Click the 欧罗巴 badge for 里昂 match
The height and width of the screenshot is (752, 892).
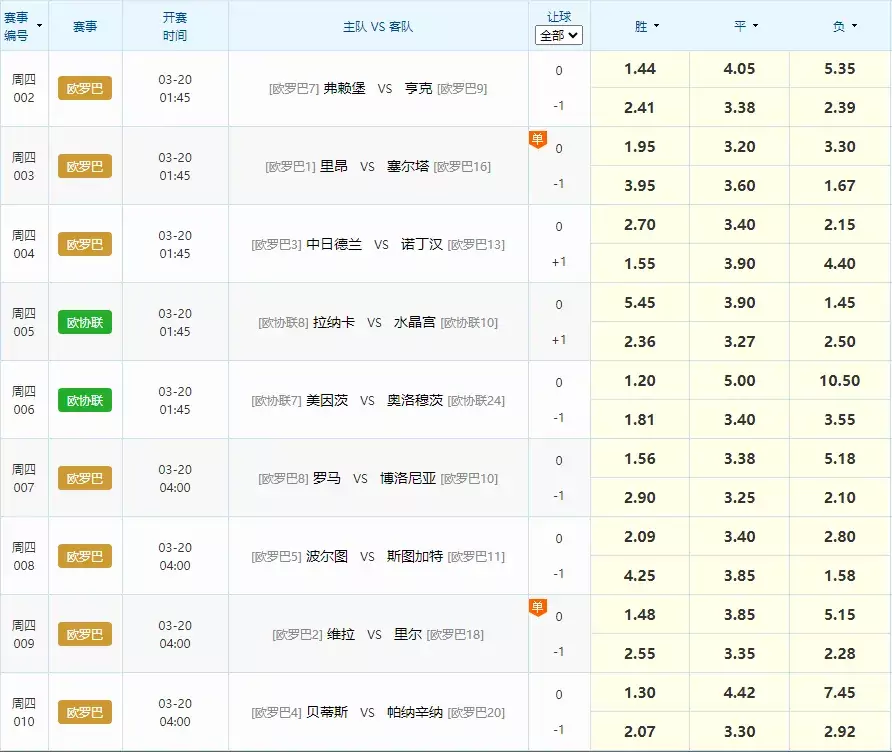click(85, 166)
